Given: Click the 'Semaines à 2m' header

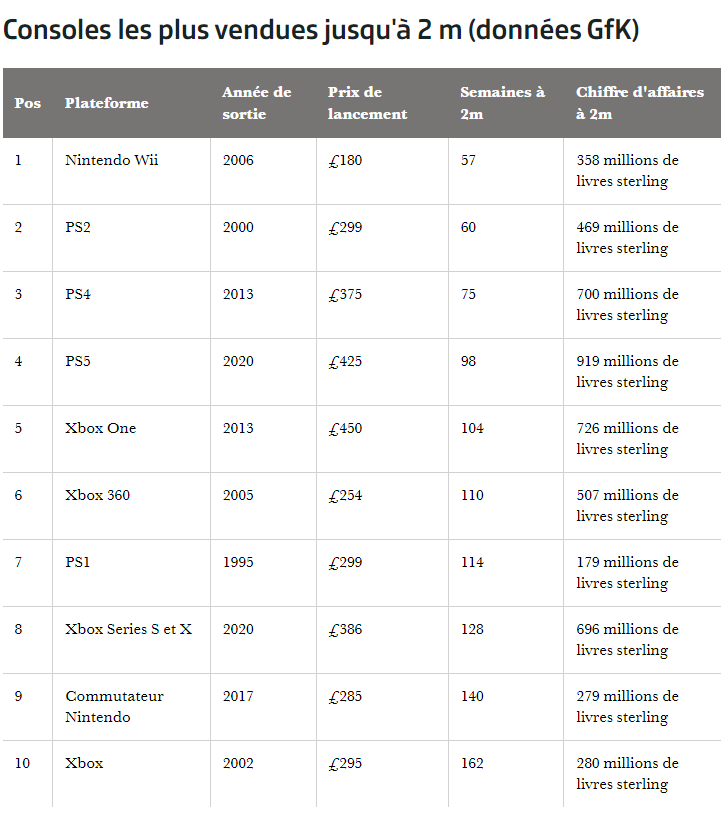Looking at the screenshot, I should coord(502,103).
